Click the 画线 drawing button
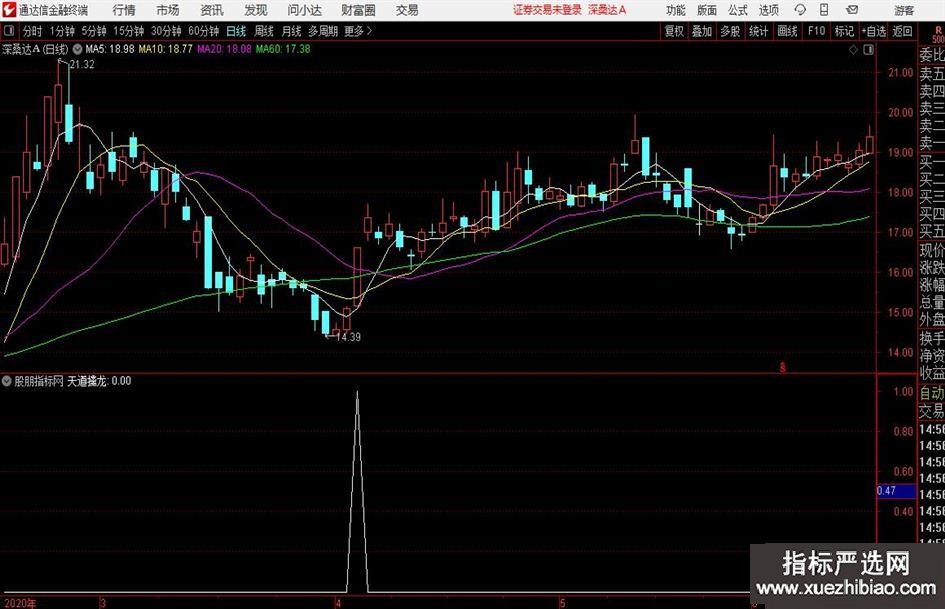 pyautogui.click(x=787, y=31)
